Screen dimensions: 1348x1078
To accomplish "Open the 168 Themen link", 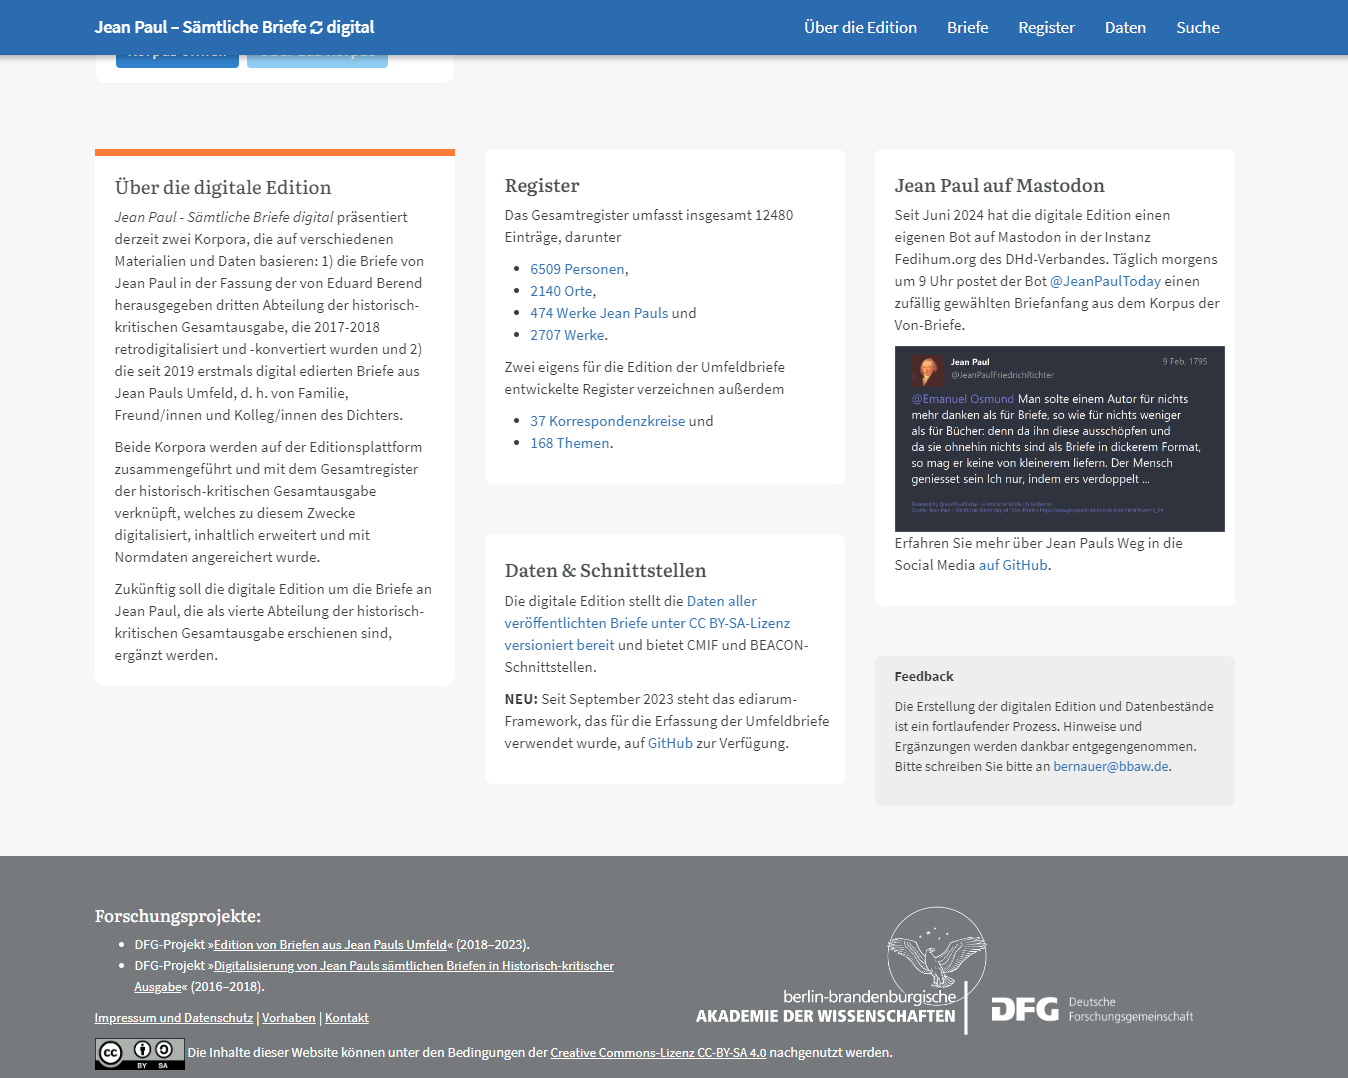I will (570, 443).
